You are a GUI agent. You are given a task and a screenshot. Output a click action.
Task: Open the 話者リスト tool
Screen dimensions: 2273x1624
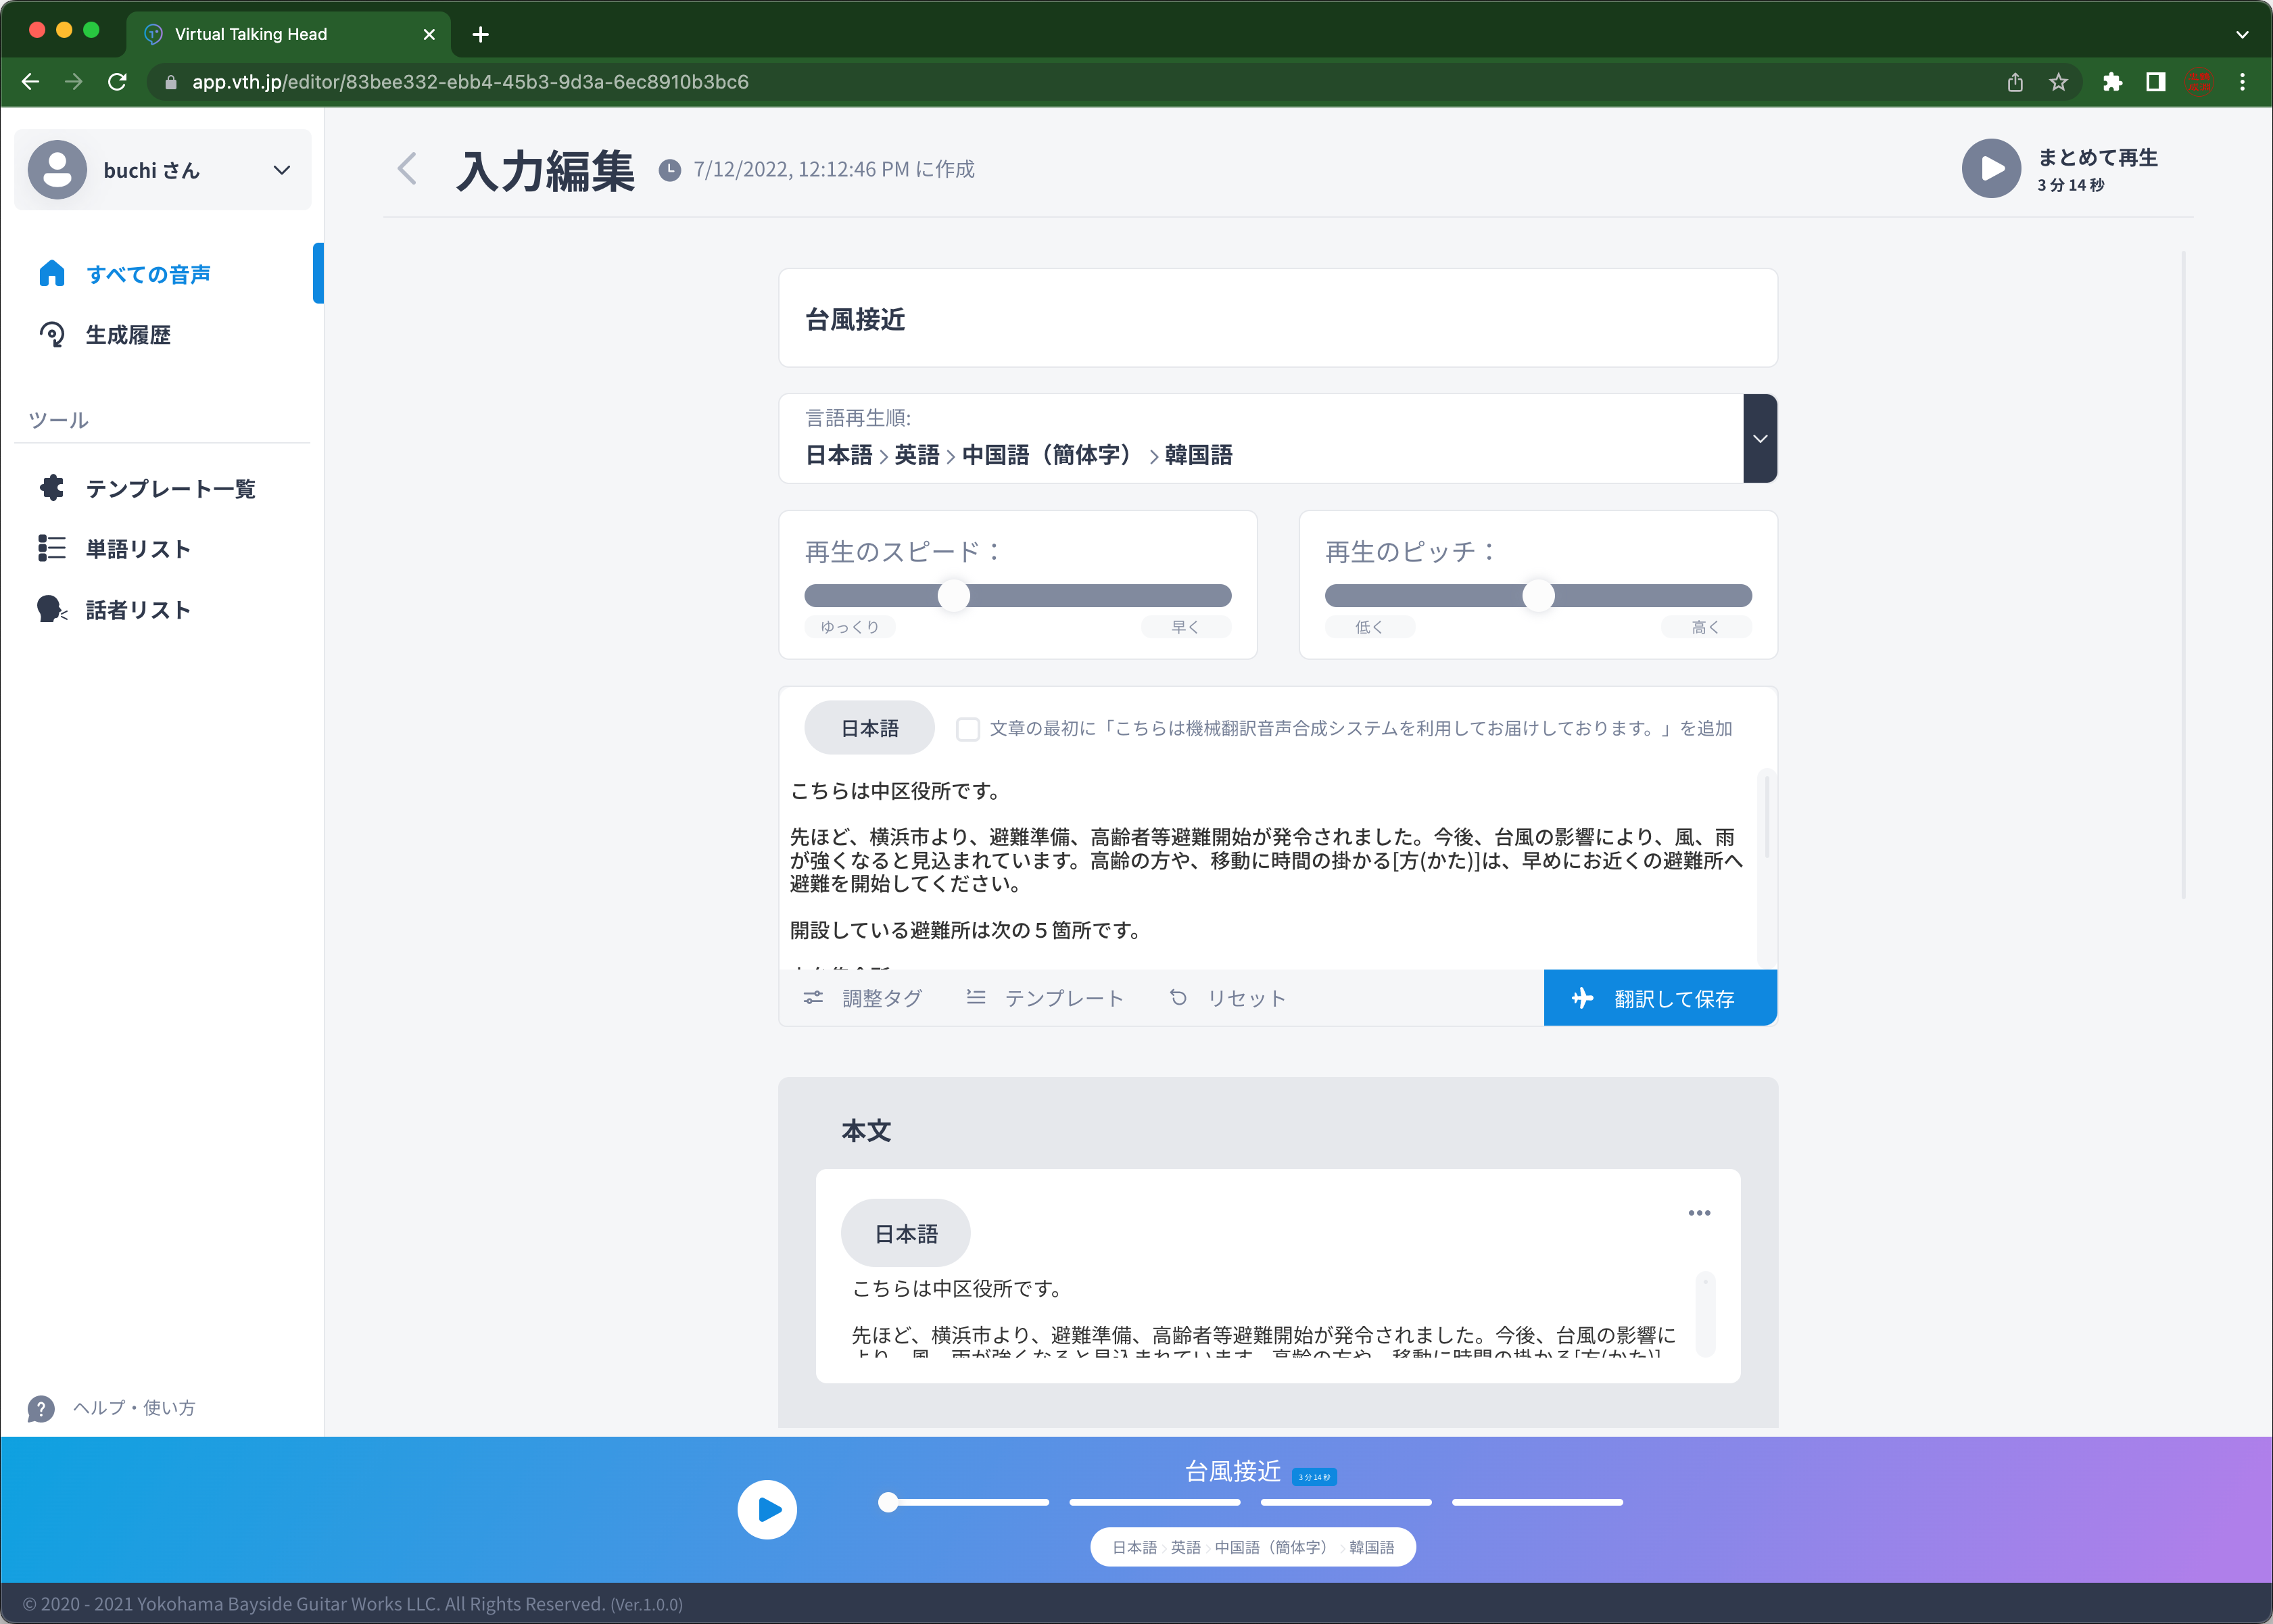coord(137,609)
